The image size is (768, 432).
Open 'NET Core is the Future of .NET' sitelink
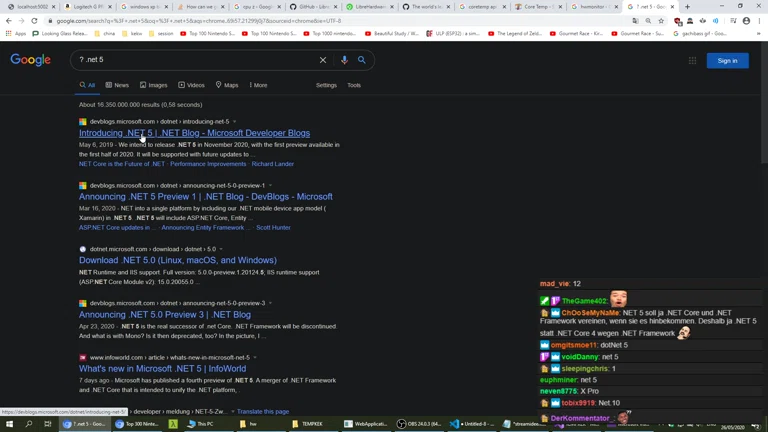coord(122,164)
